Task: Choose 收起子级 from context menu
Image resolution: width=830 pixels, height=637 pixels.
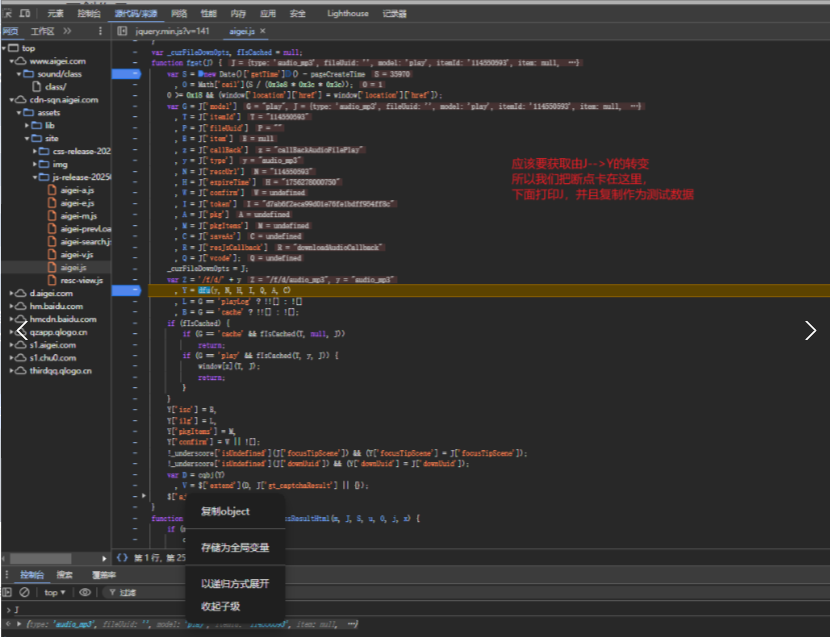Action: coord(220,606)
